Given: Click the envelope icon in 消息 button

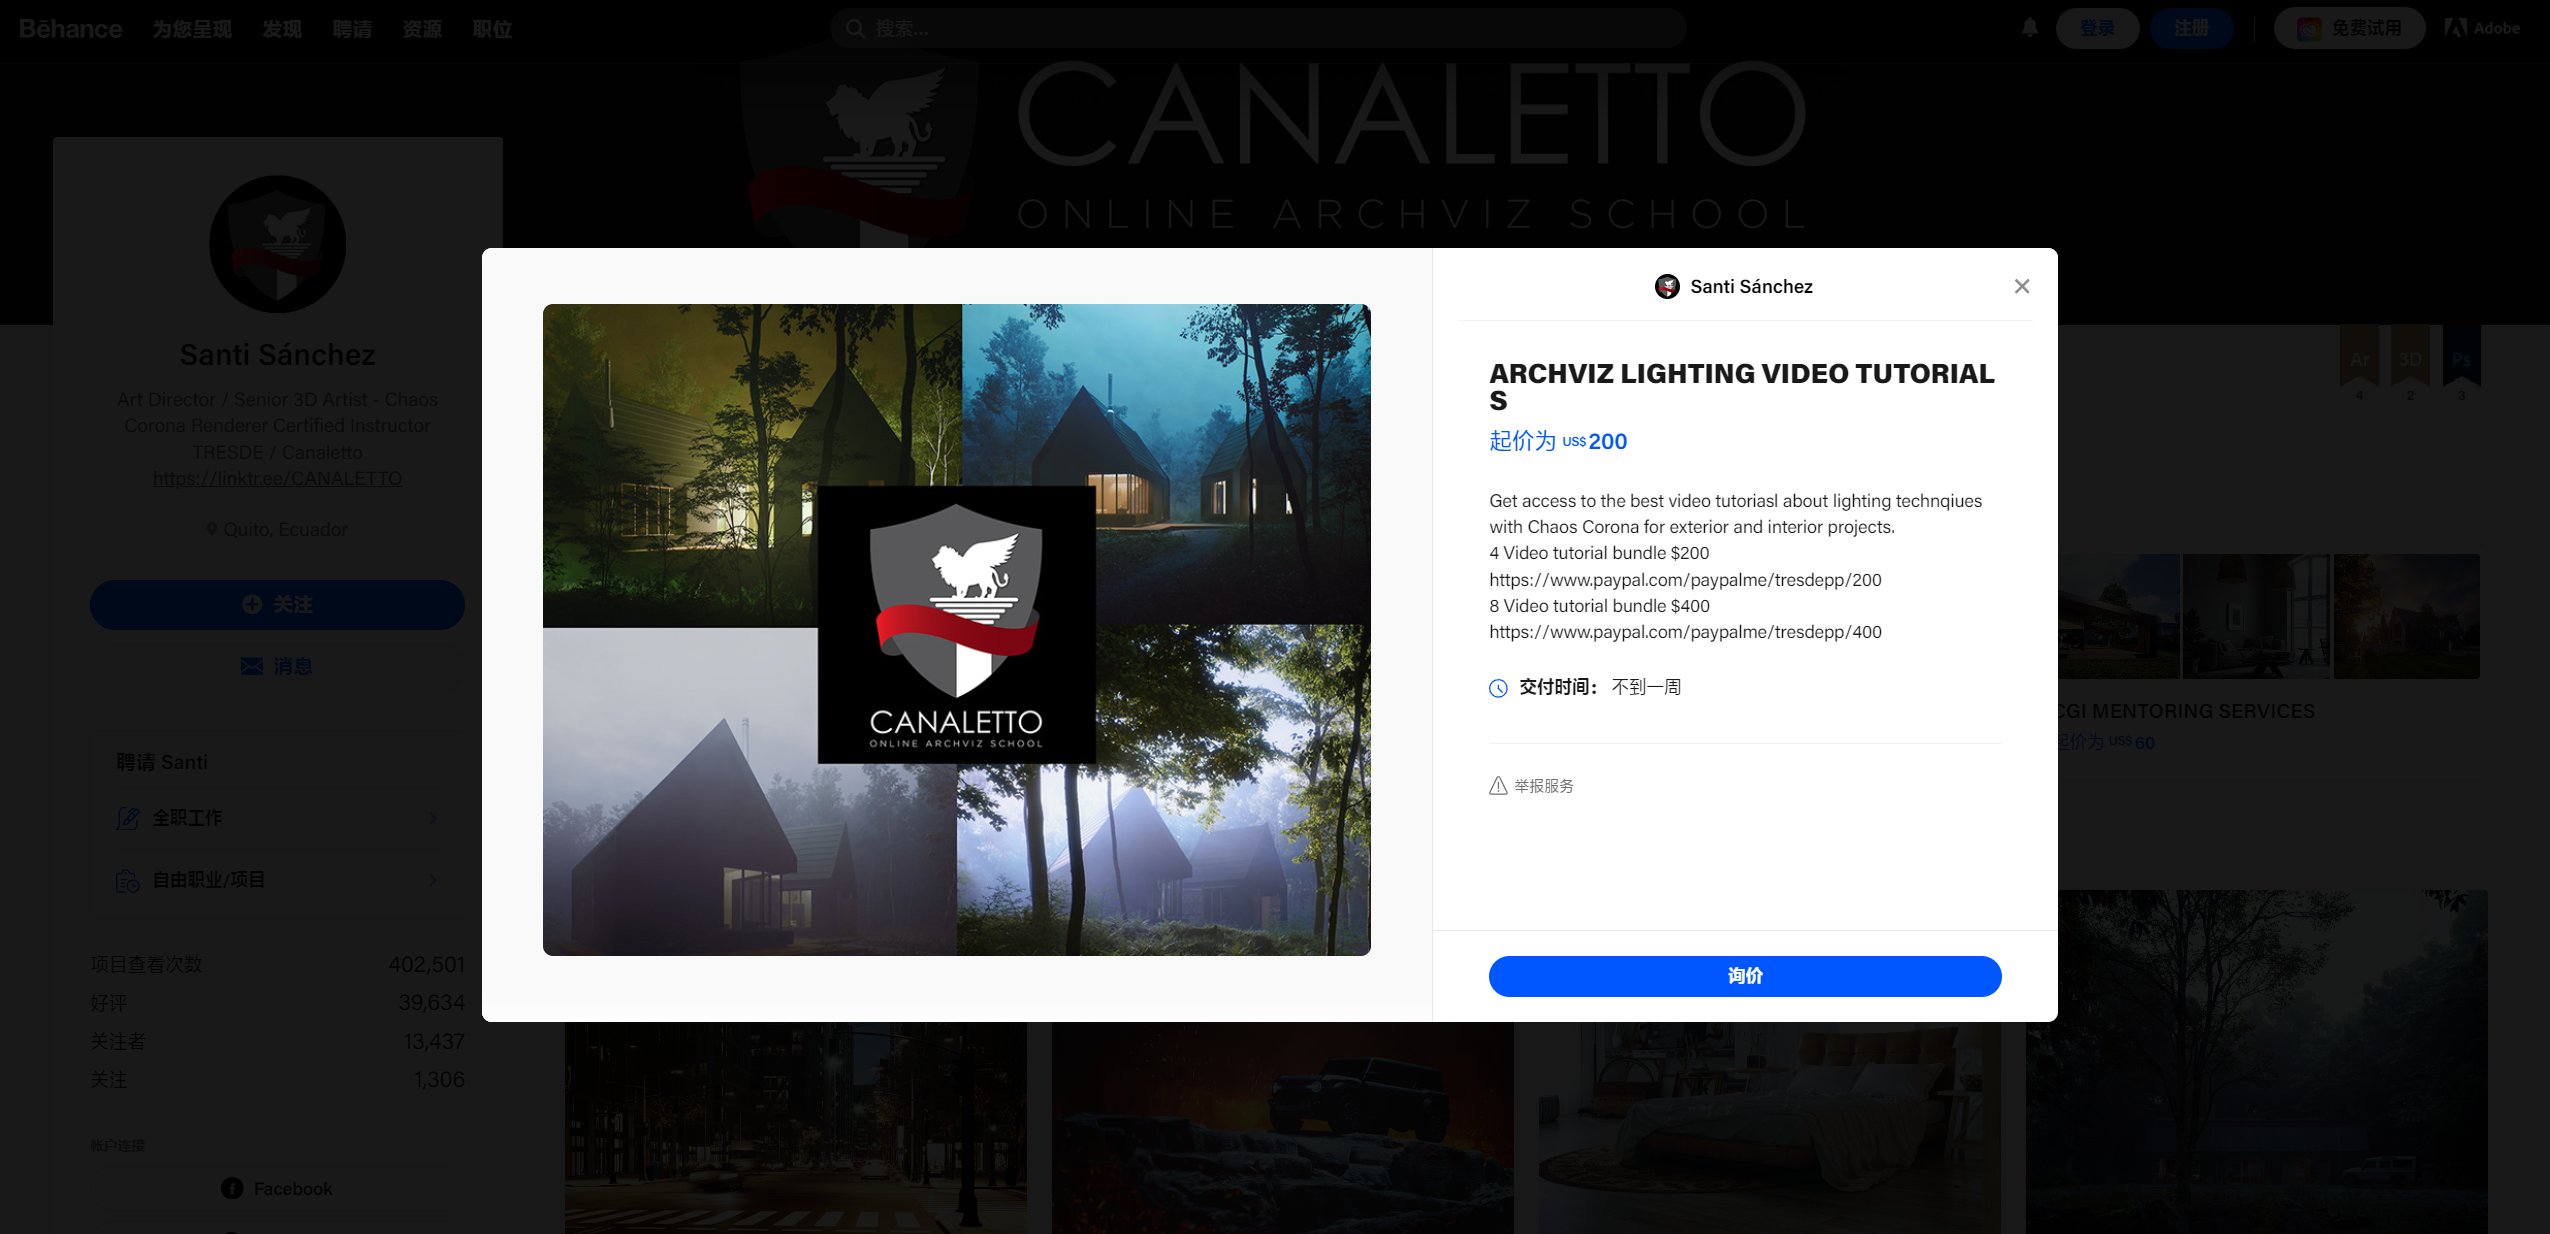Looking at the screenshot, I should (x=252, y=667).
